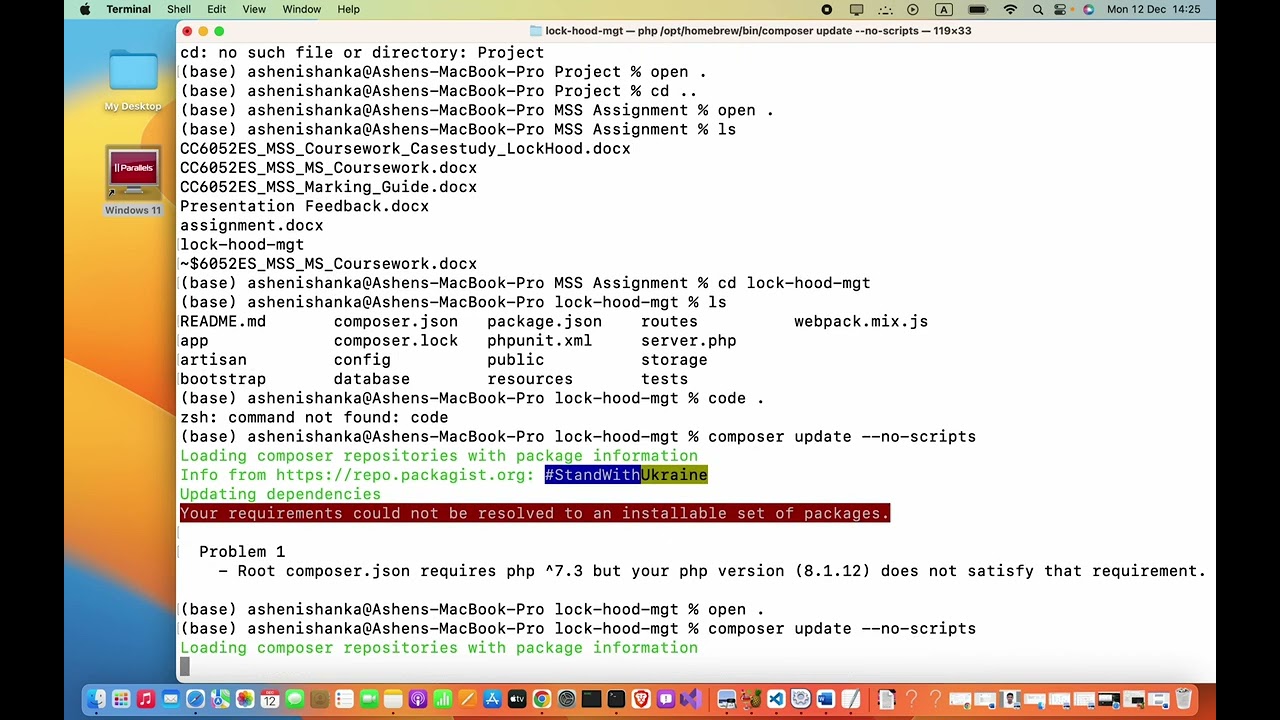Click 'phpunit.xml' in the listing
The image size is (1280, 720).
pos(540,341)
